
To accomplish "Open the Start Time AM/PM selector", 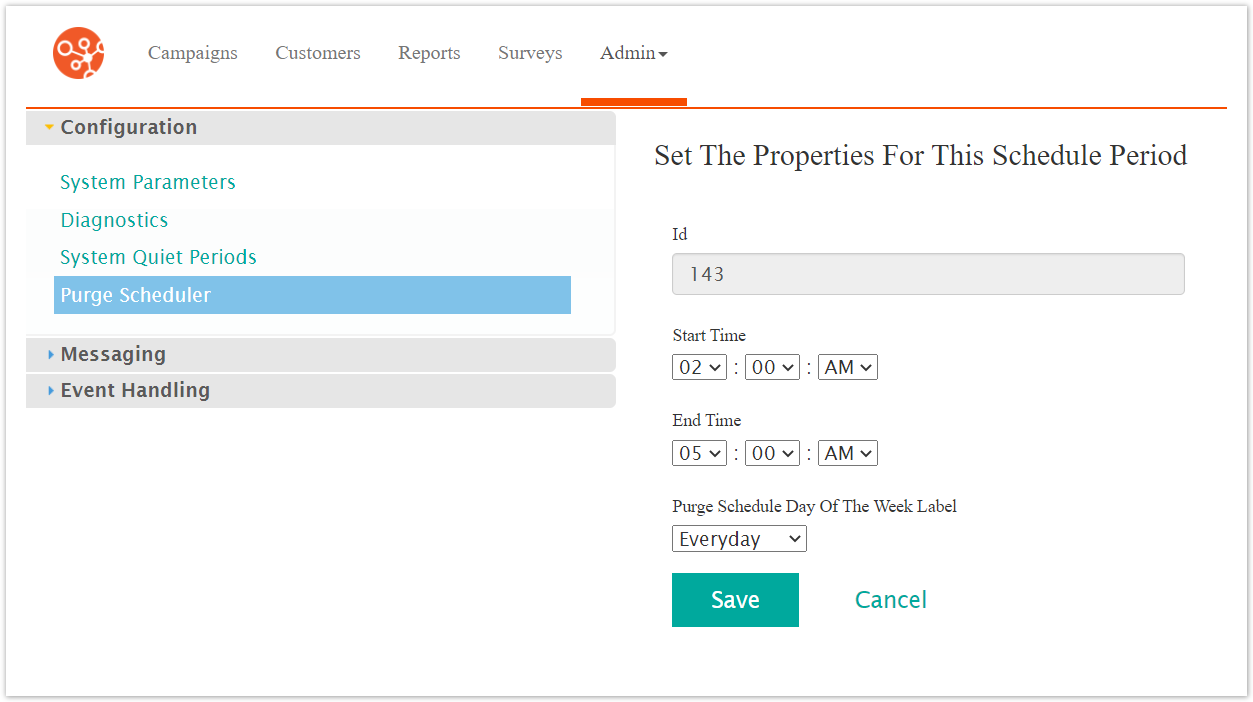I will 847,367.
